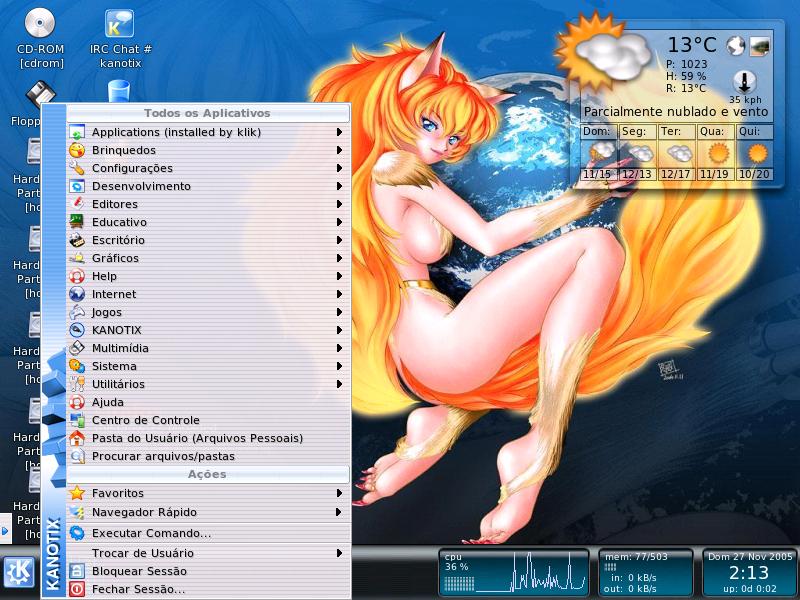Open the Gráficos menu entry
Image resolution: width=800 pixels, height=600 pixels.
[208, 258]
